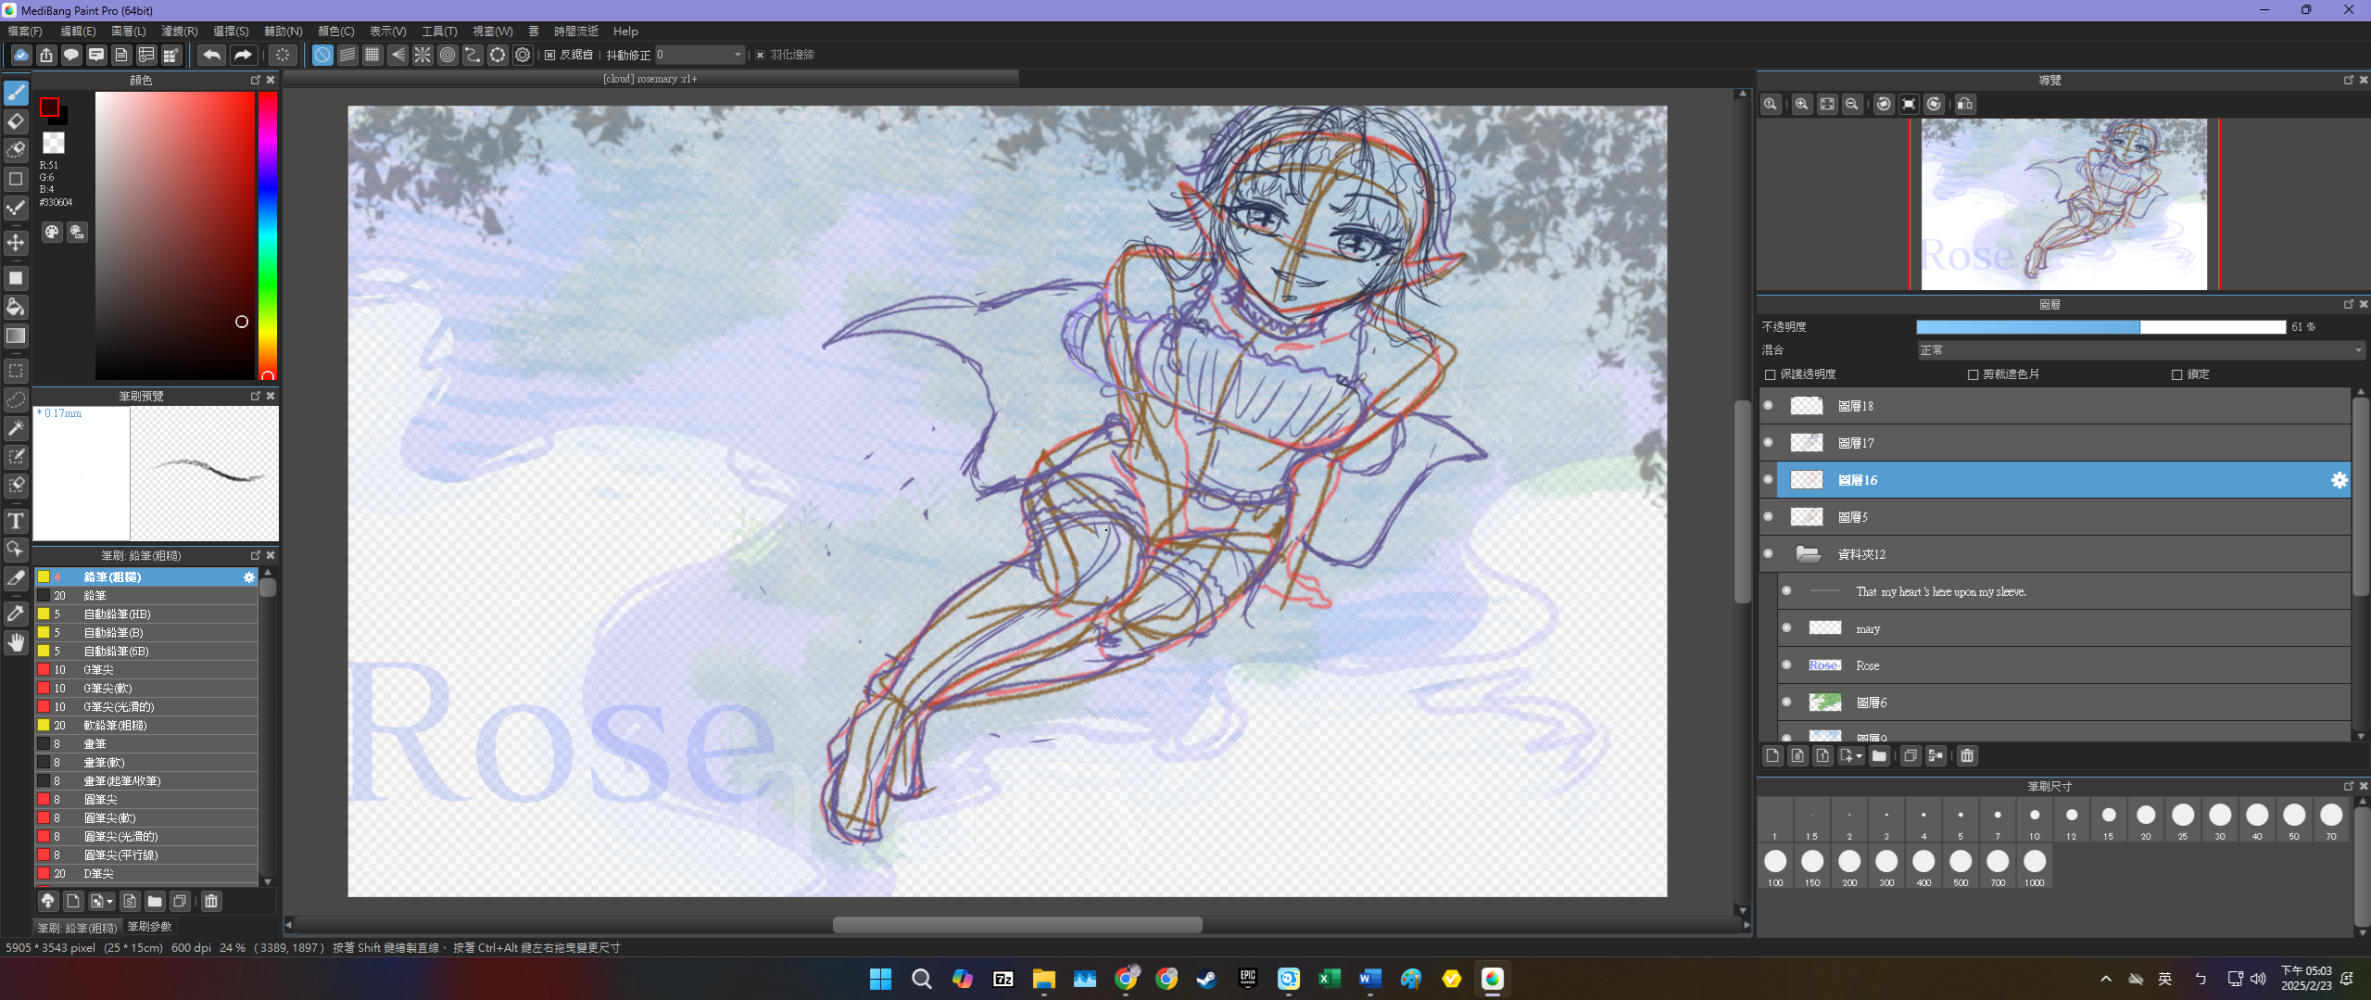The height and width of the screenshot is (1000, 2371).
Task: Enable the 保護透明度 checkbox
Action: [x=1770, y=374]
